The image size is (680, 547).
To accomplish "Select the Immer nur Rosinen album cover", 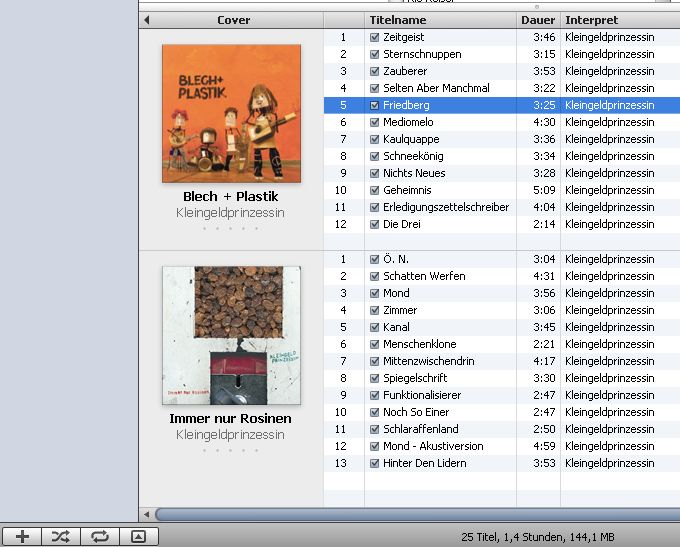I will 231,335.
